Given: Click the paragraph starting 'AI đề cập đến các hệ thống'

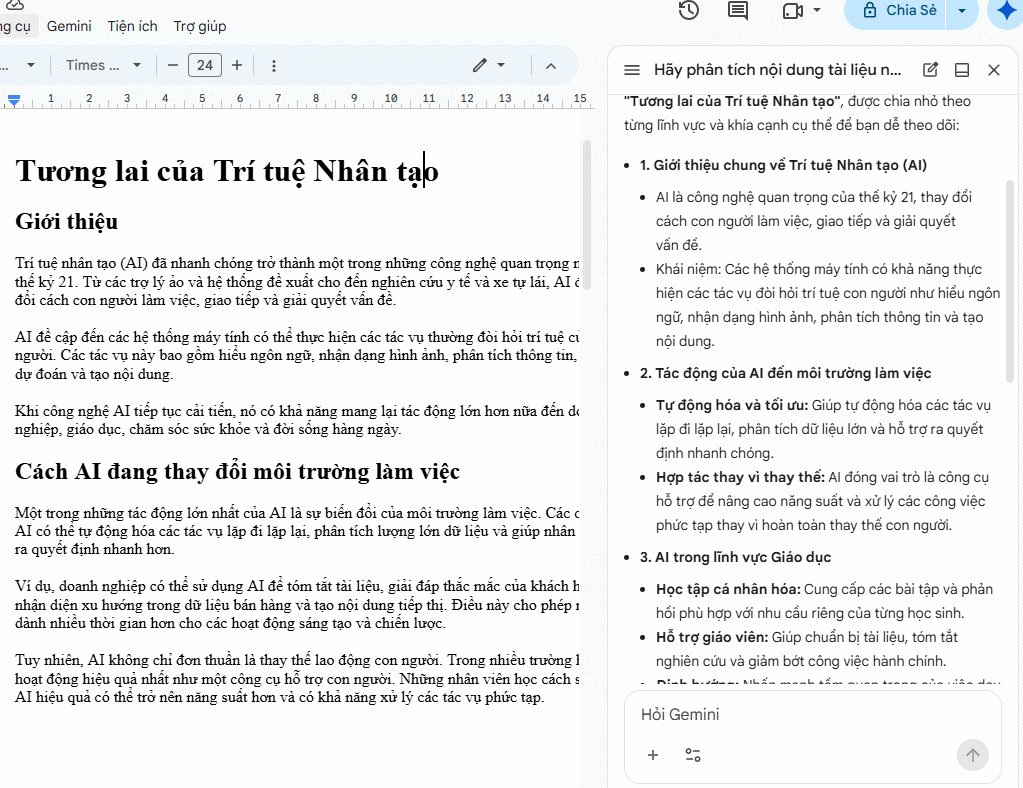Looking at the screenshot, I should (x=297, y=356).
